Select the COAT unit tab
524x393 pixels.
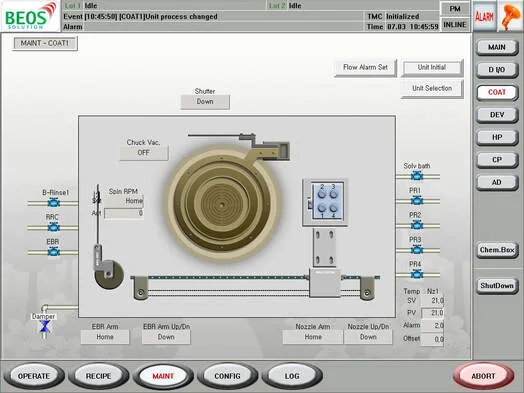tap(497, 92)
